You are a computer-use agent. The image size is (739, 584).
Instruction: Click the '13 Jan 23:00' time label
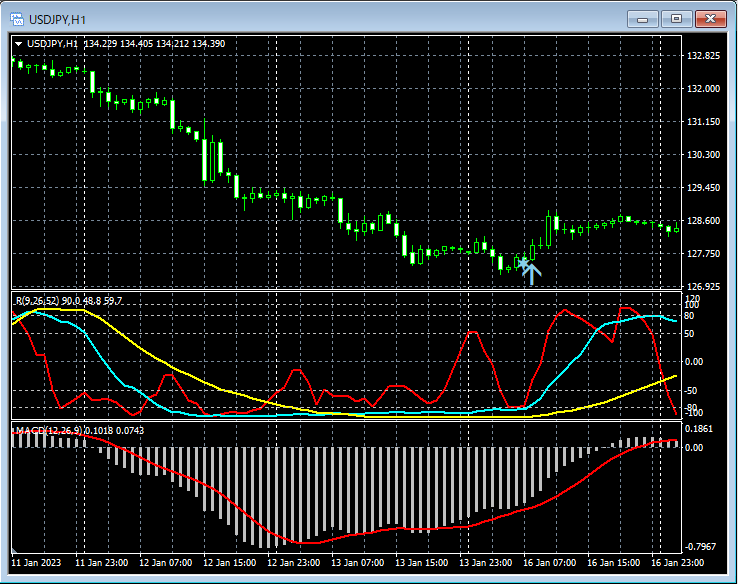click(x=486, y=563)
